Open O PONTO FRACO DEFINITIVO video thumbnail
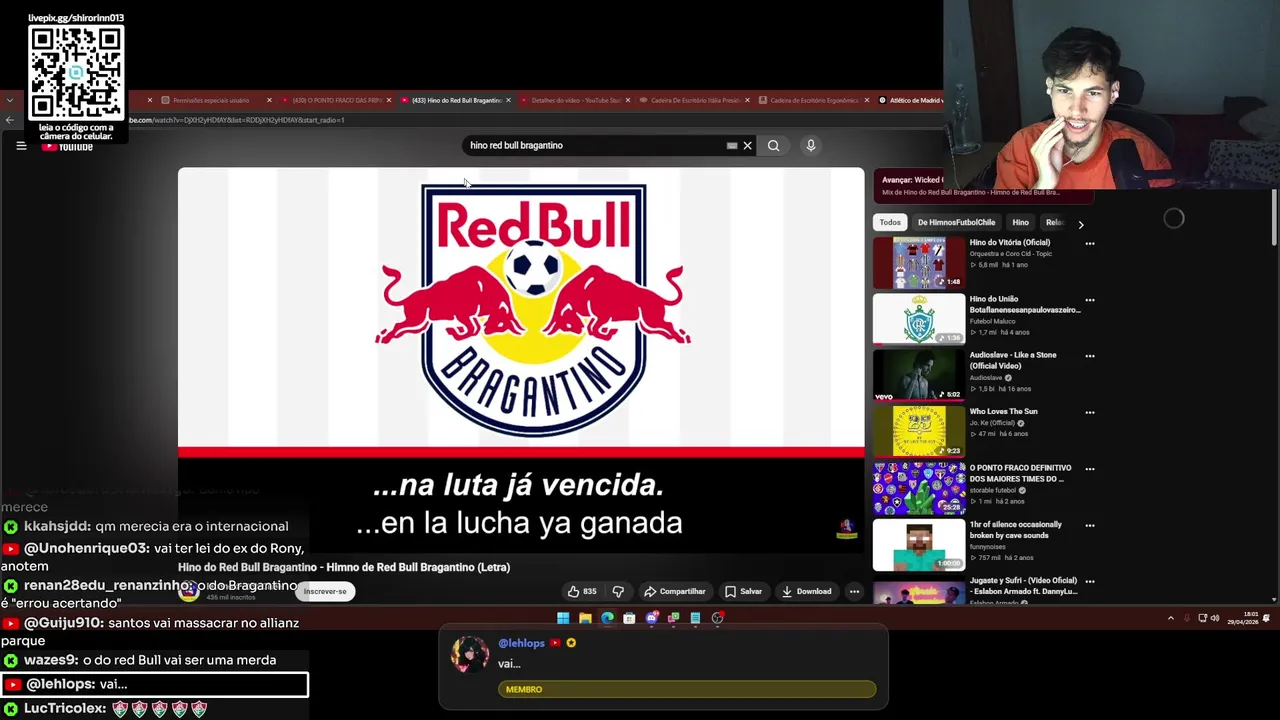The height and width of the screenshot is (720, 1280). pyautogui.click(x=919, y=488)
